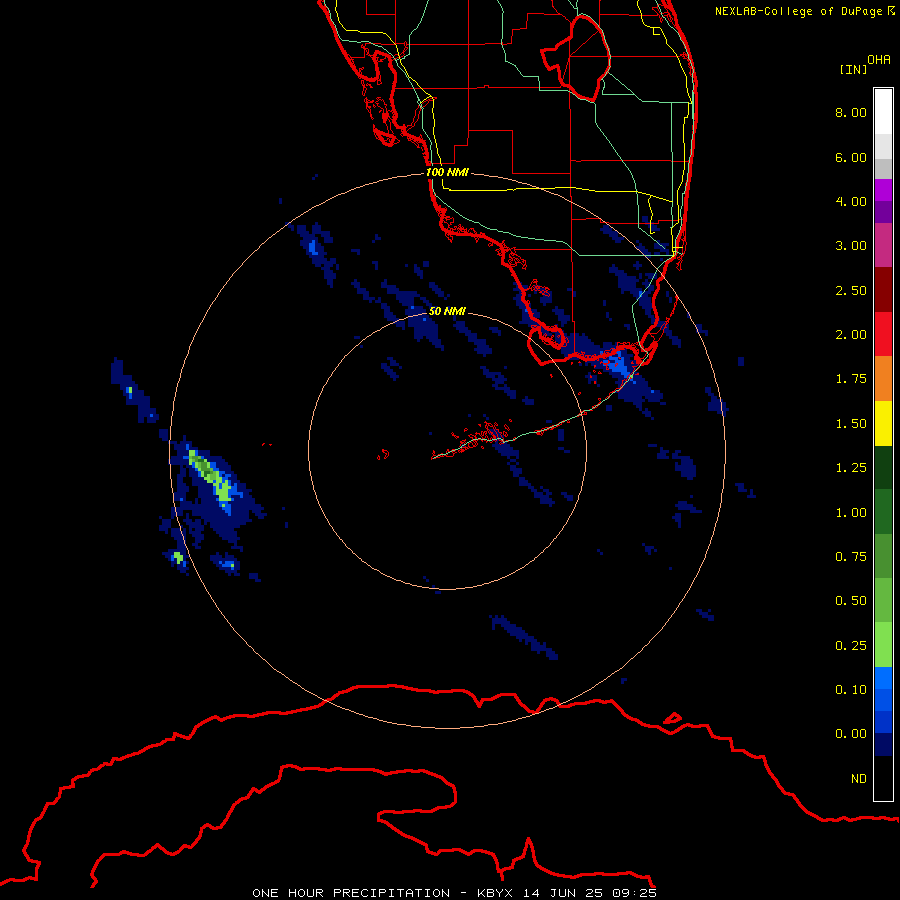Click the red 2.00 color swatch

click(883, 334)
